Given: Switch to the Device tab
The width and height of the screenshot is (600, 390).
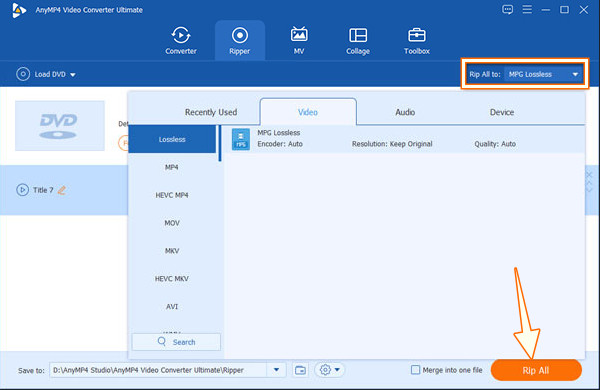Looking at the screenshot, I should (502, 112).
